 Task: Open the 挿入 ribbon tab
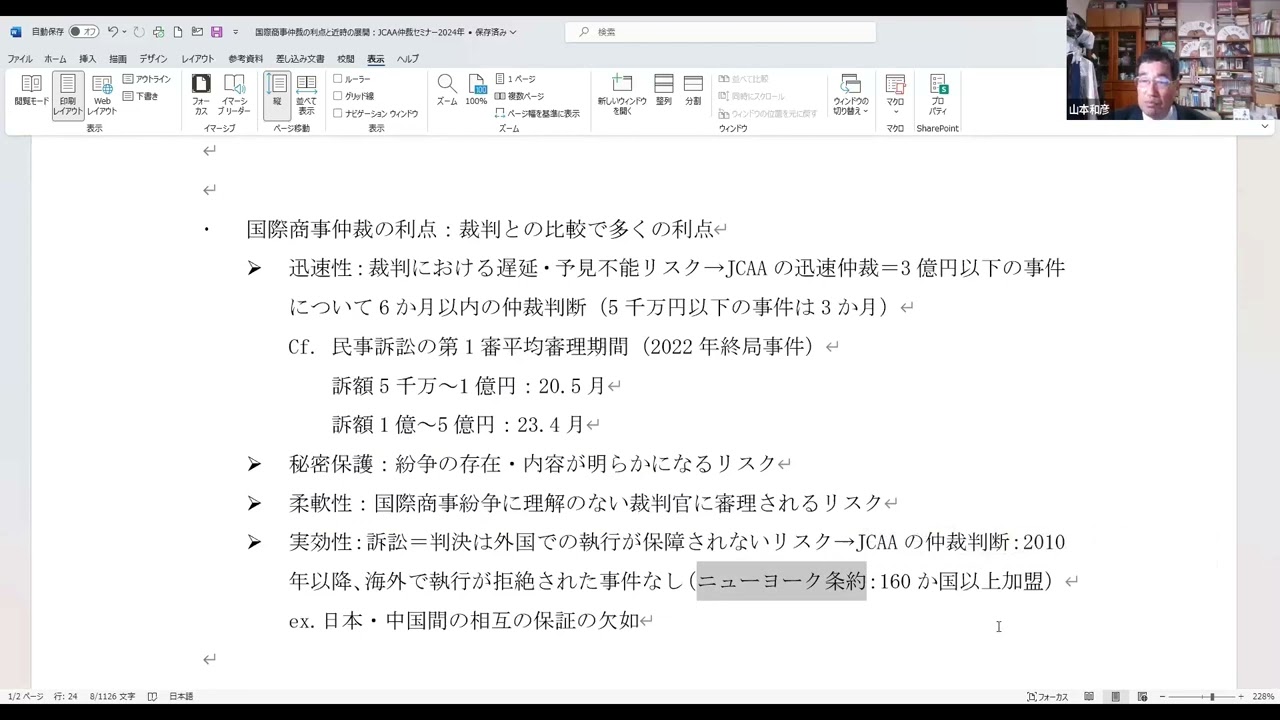pyautogui.click(x=87, y=59)
